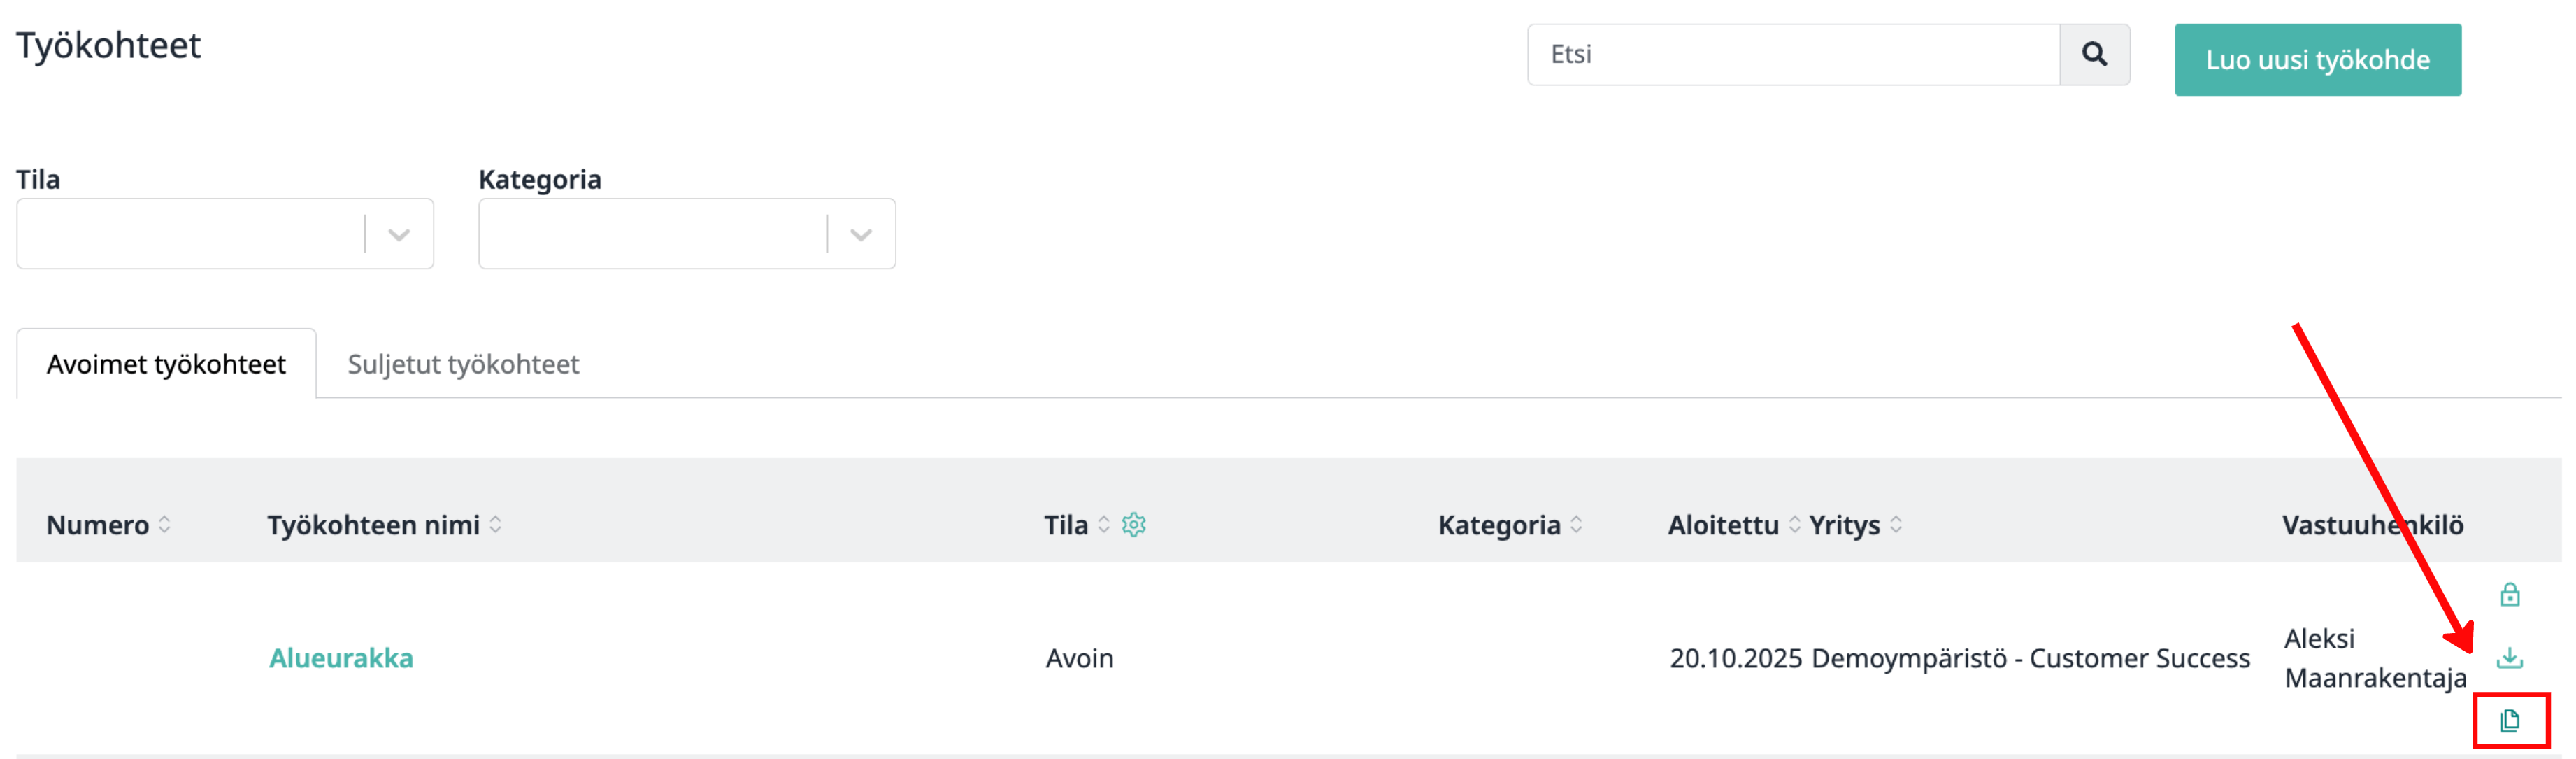This screenshot has height=759, width=2576.
Task: Click the search magnifier icon
Action: pyautogui.click(x=2094, y=55)
